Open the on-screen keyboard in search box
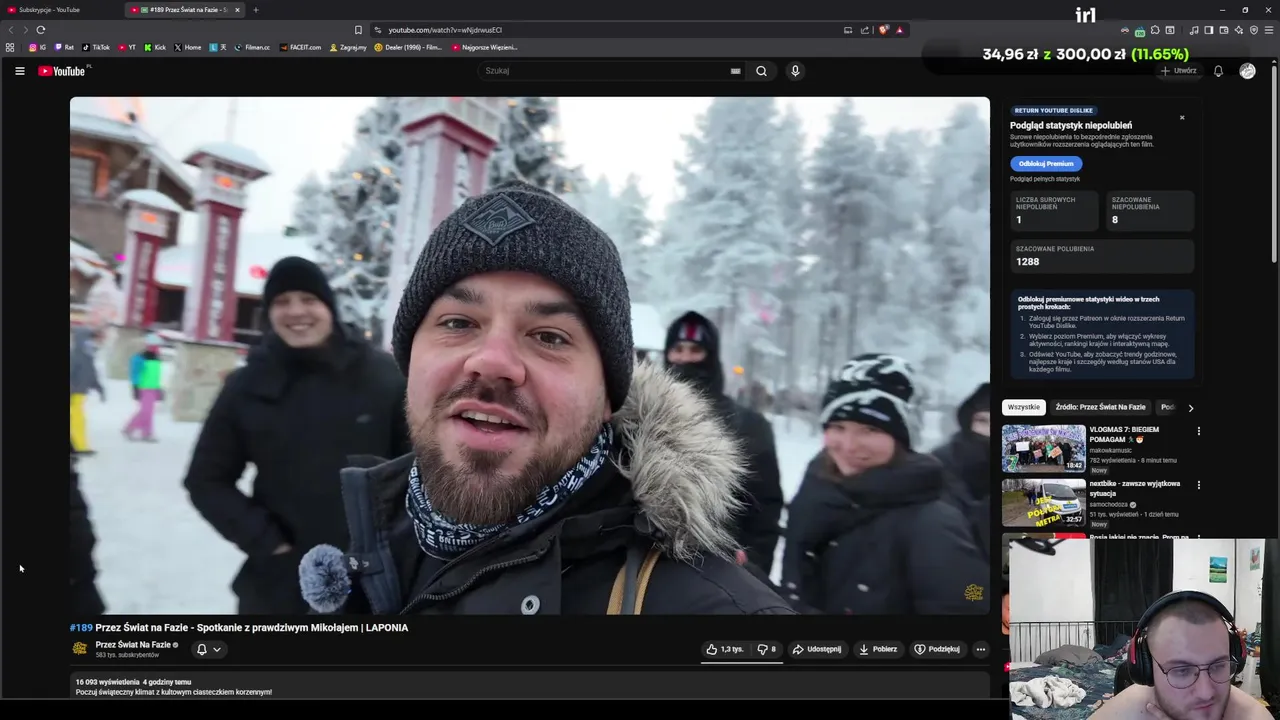The height and width of the screenshot is (720, 1280). pos(735,71)
